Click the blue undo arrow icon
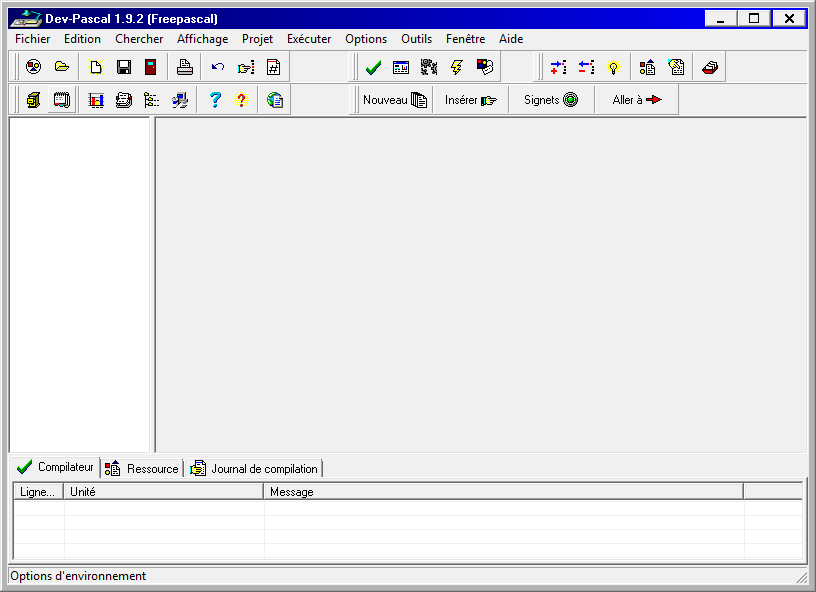The width and height of the screenshot is (816, 592). tap(217, 67)
